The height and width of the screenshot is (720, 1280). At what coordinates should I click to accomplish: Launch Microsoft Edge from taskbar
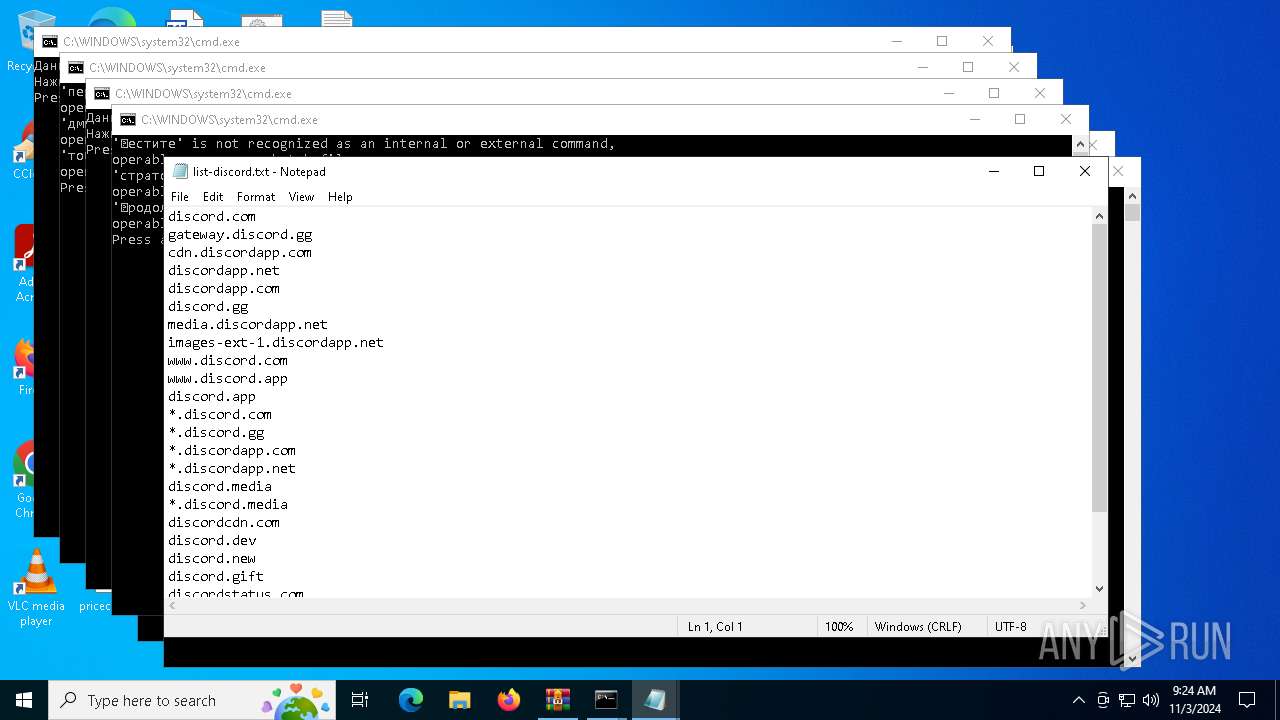411,700
